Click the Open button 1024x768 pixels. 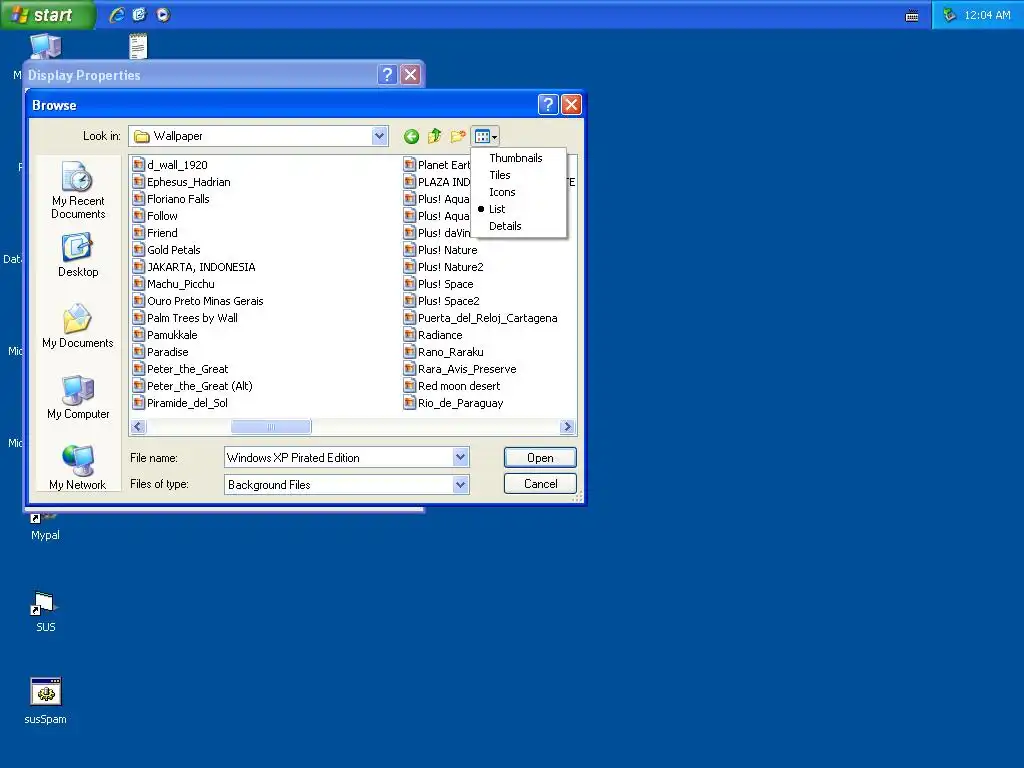click(540, 458)
